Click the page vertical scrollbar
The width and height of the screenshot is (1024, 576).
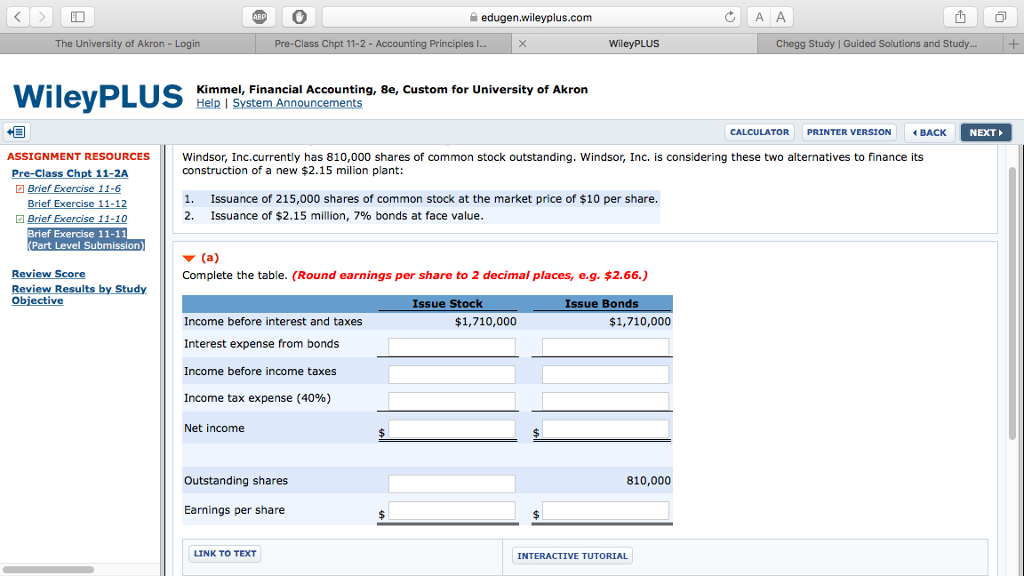(1013, 304)
